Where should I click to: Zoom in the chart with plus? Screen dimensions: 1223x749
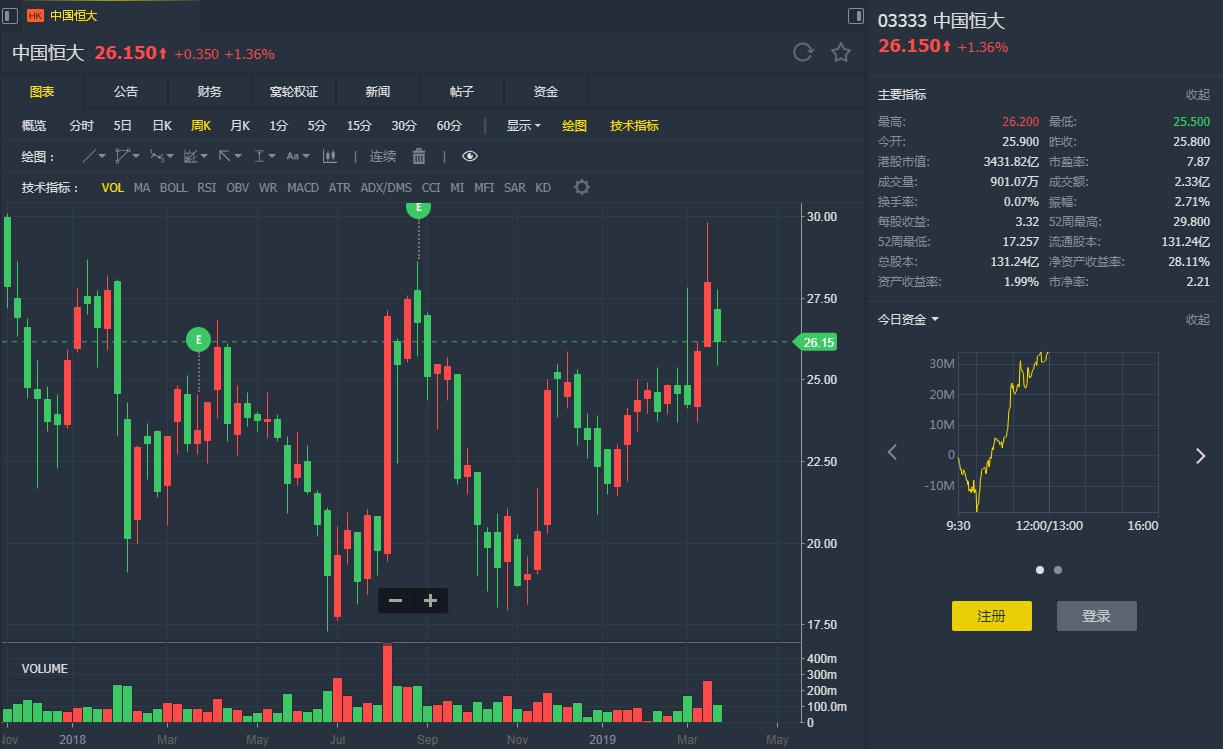tap(430, 600)
